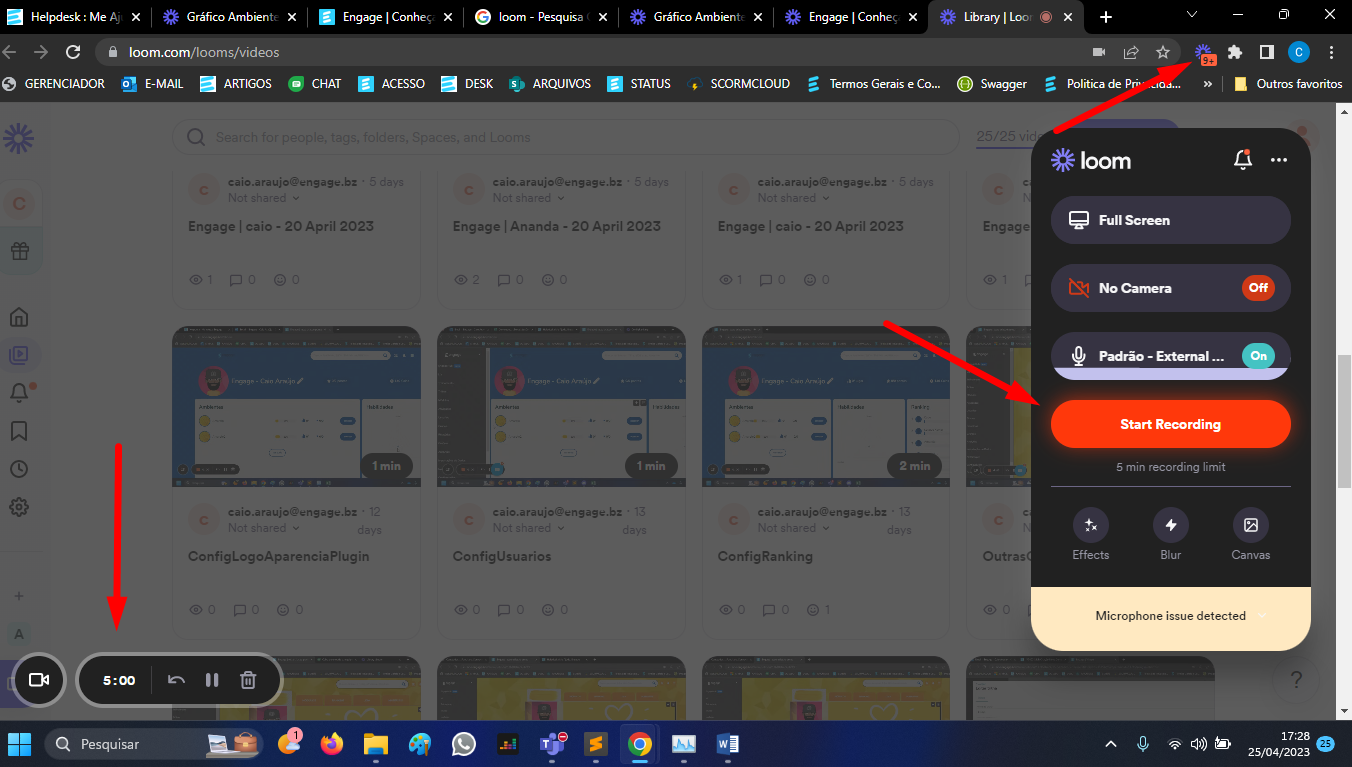
Task: Click the share icon in the address bar
Action: coord(1131,52)
